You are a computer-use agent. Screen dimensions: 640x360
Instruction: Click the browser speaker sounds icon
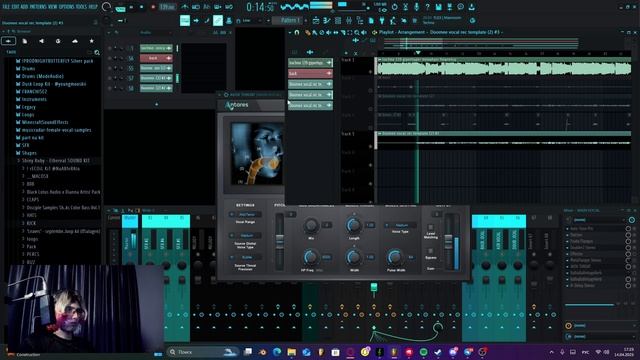click(x=41, y=41)
